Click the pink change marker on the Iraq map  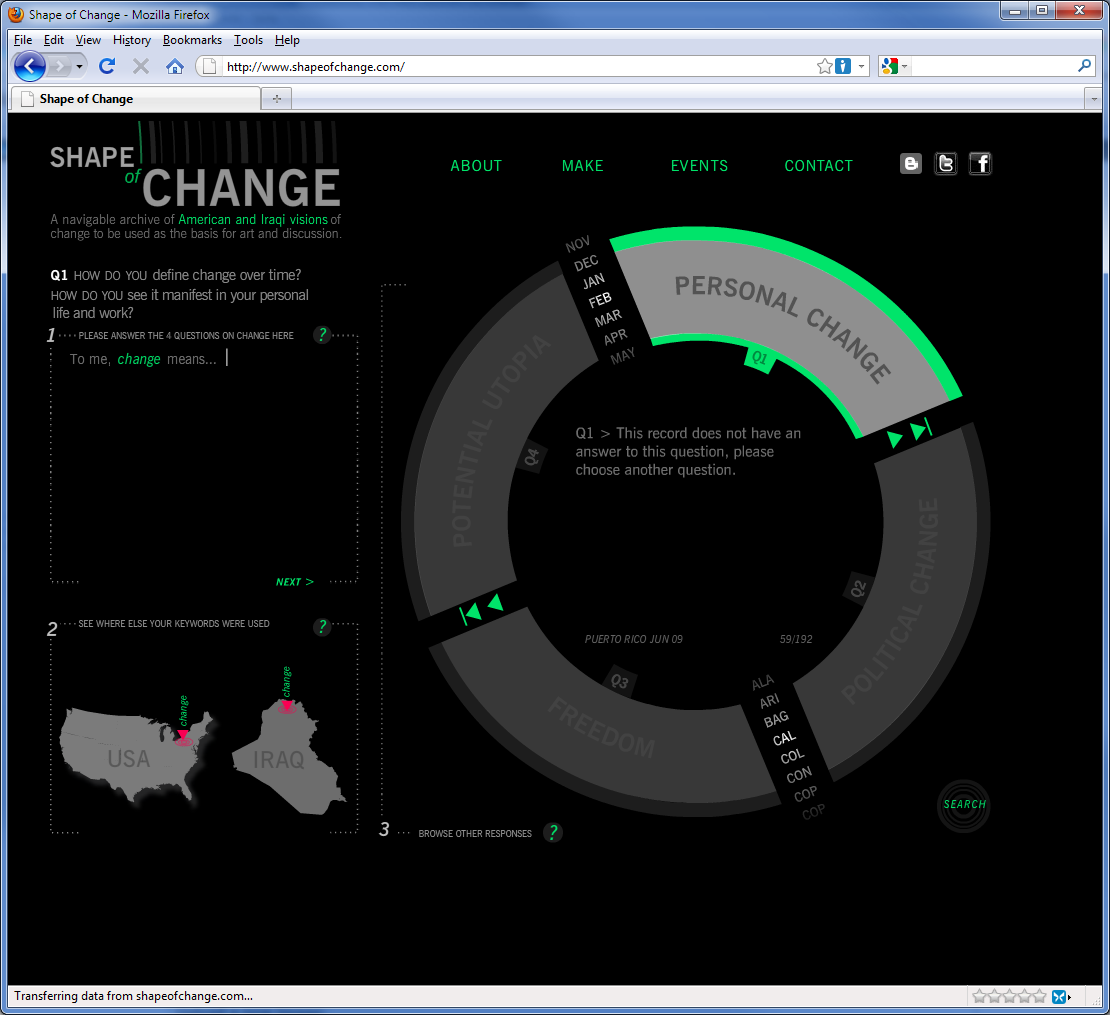pos(288,707)
